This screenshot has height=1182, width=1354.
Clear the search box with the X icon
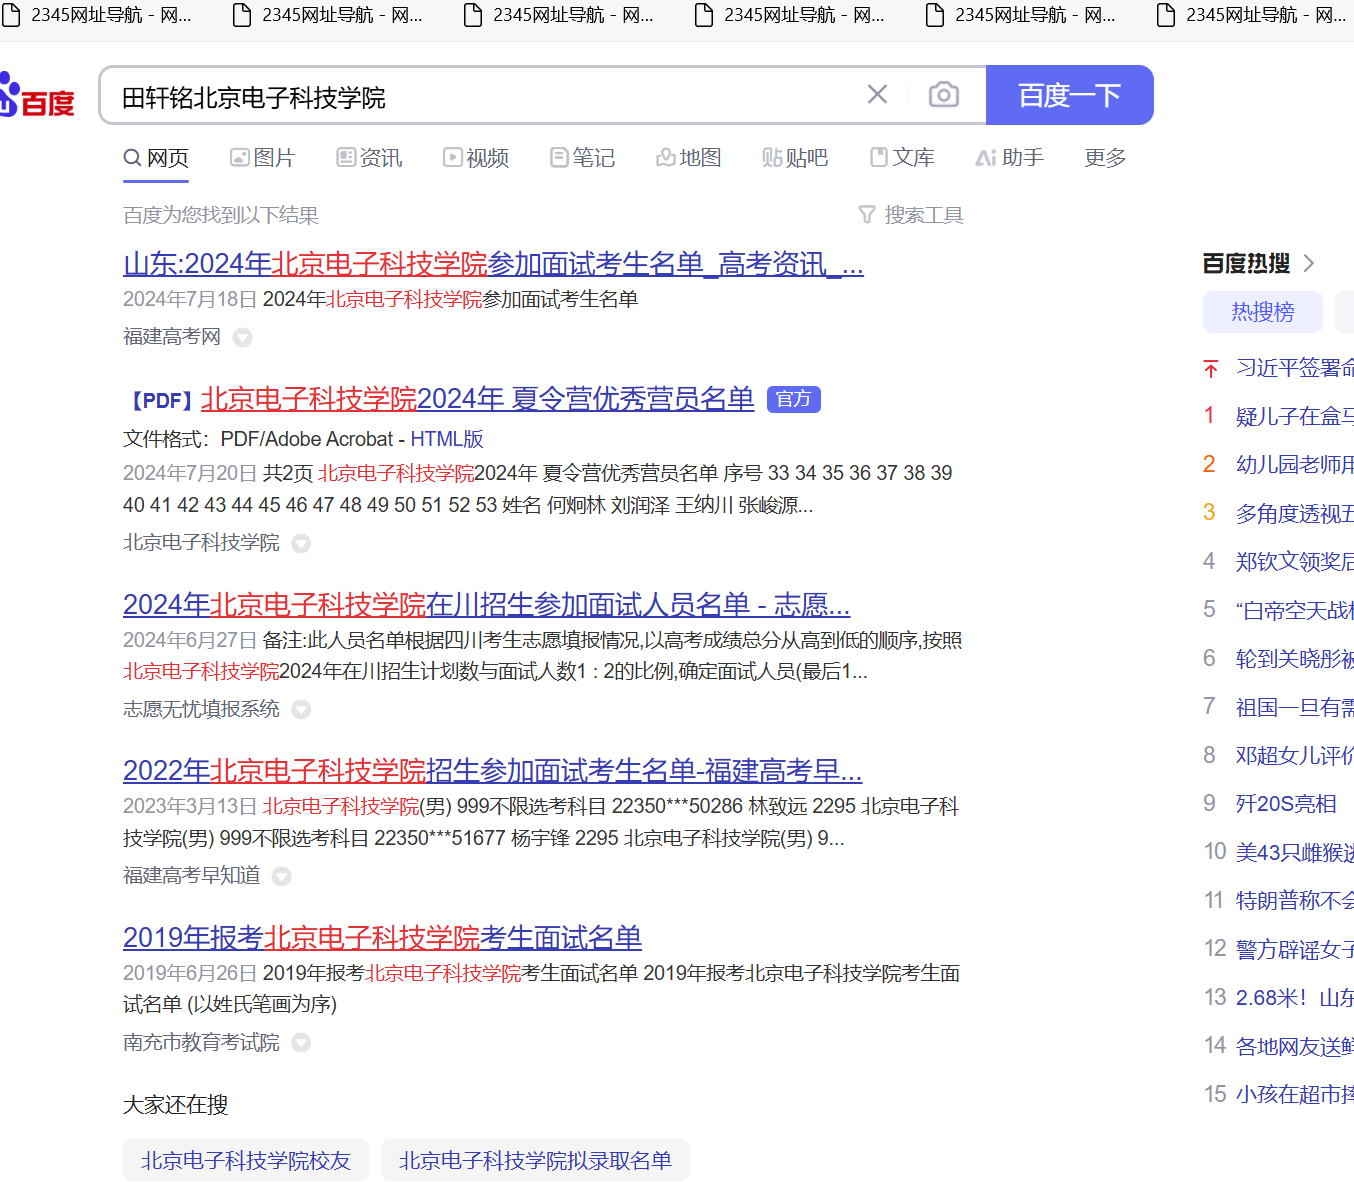click(877, 95)
